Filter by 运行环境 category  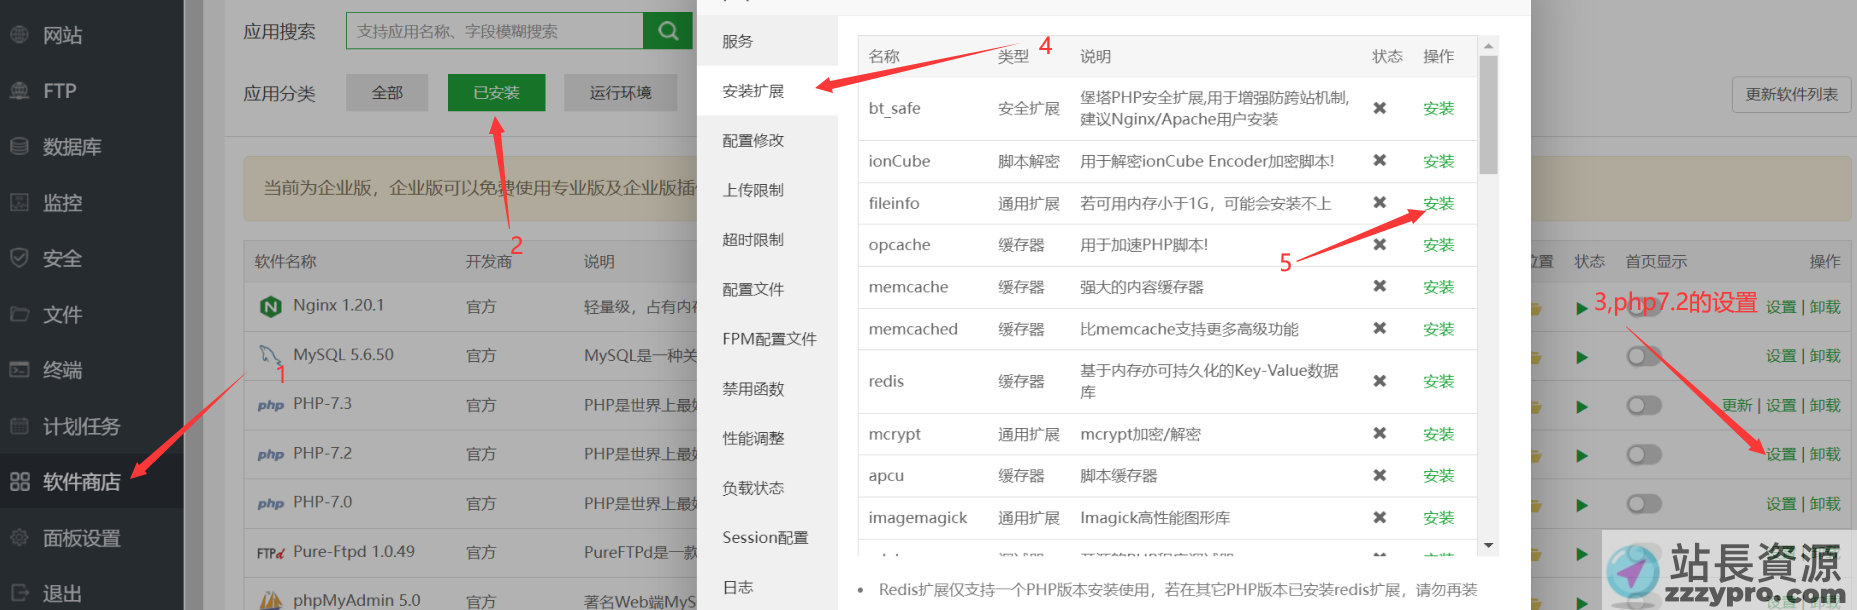(x=620, y=93)
